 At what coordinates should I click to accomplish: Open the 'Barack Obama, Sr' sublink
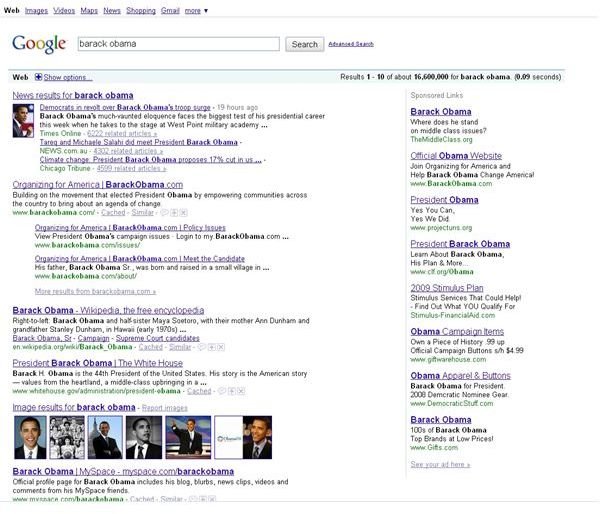[x=42, y=338]
